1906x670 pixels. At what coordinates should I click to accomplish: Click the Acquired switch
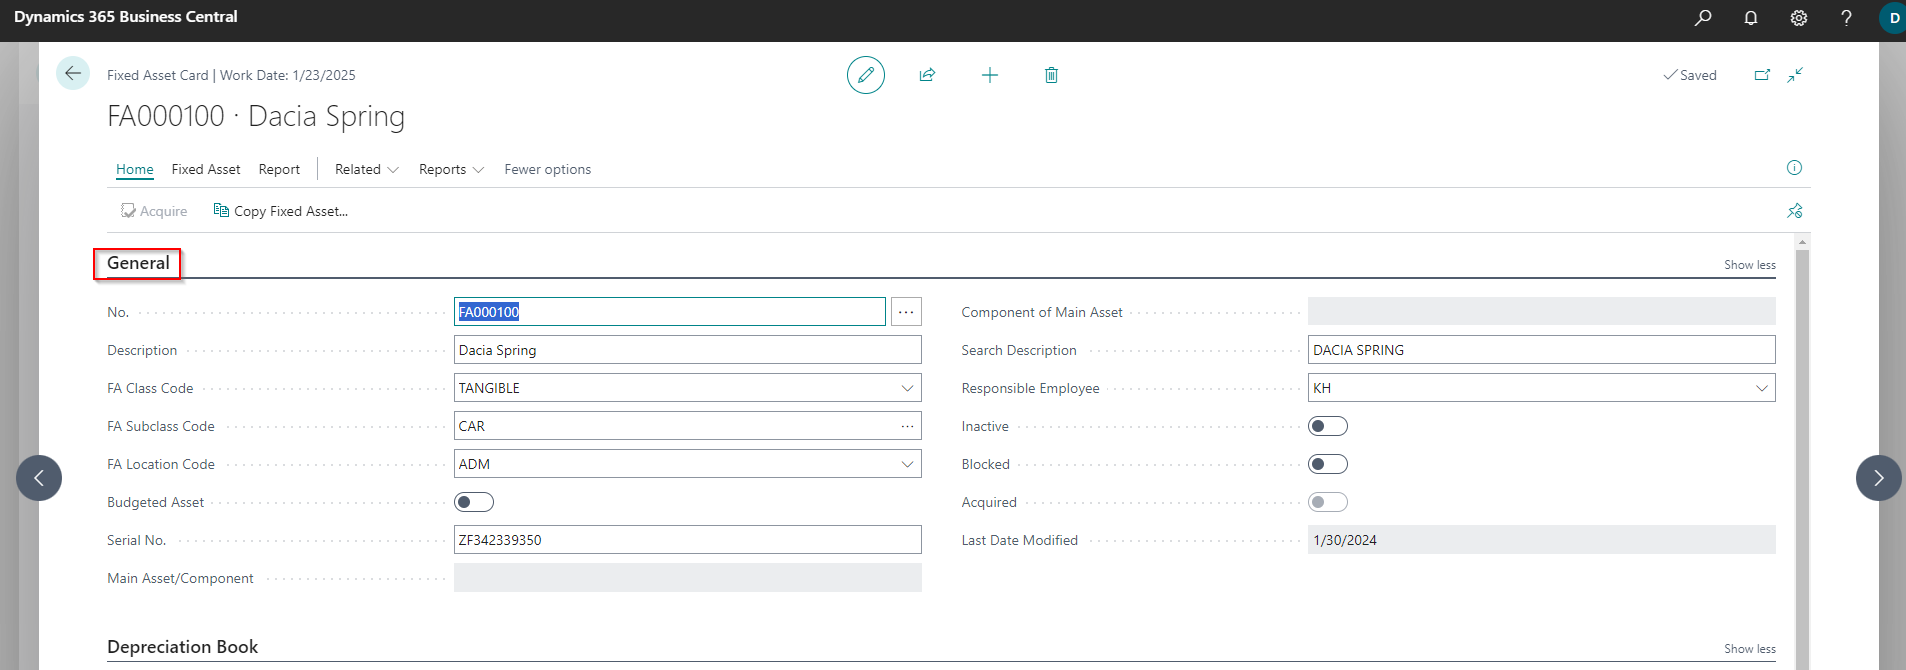(1328, 502)
